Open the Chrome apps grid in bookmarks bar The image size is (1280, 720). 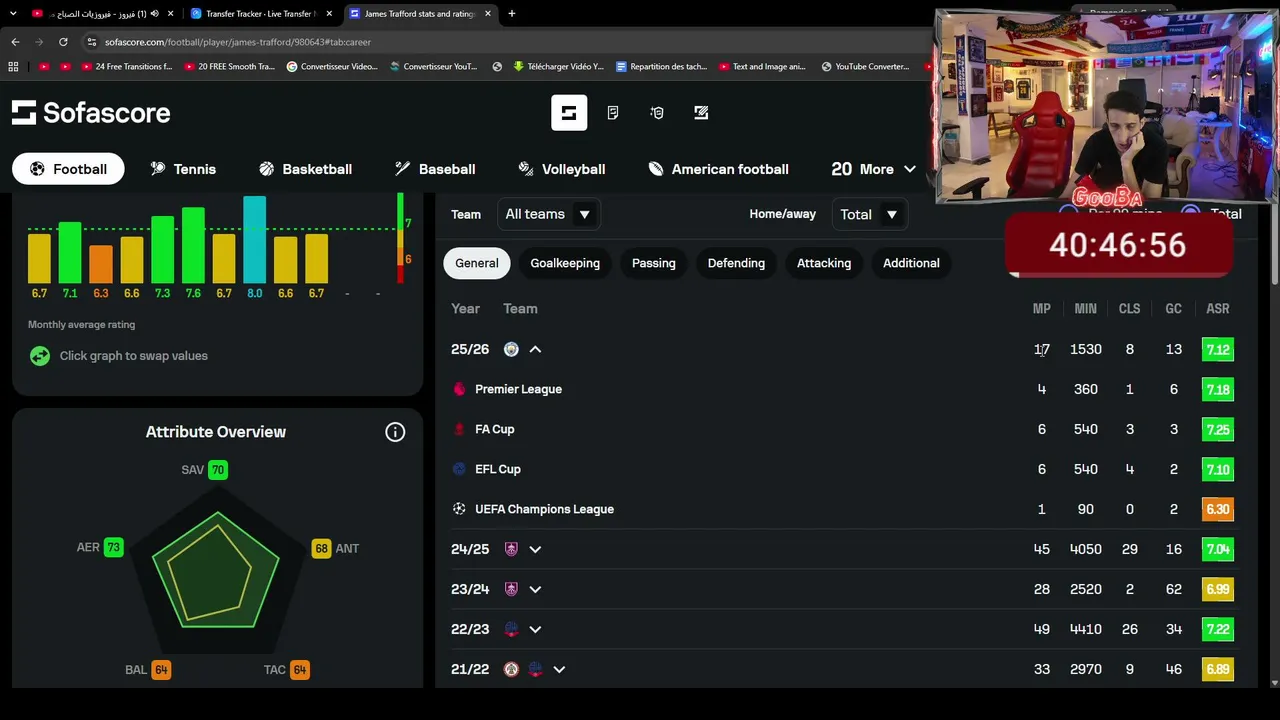click(x=13, y=67)
